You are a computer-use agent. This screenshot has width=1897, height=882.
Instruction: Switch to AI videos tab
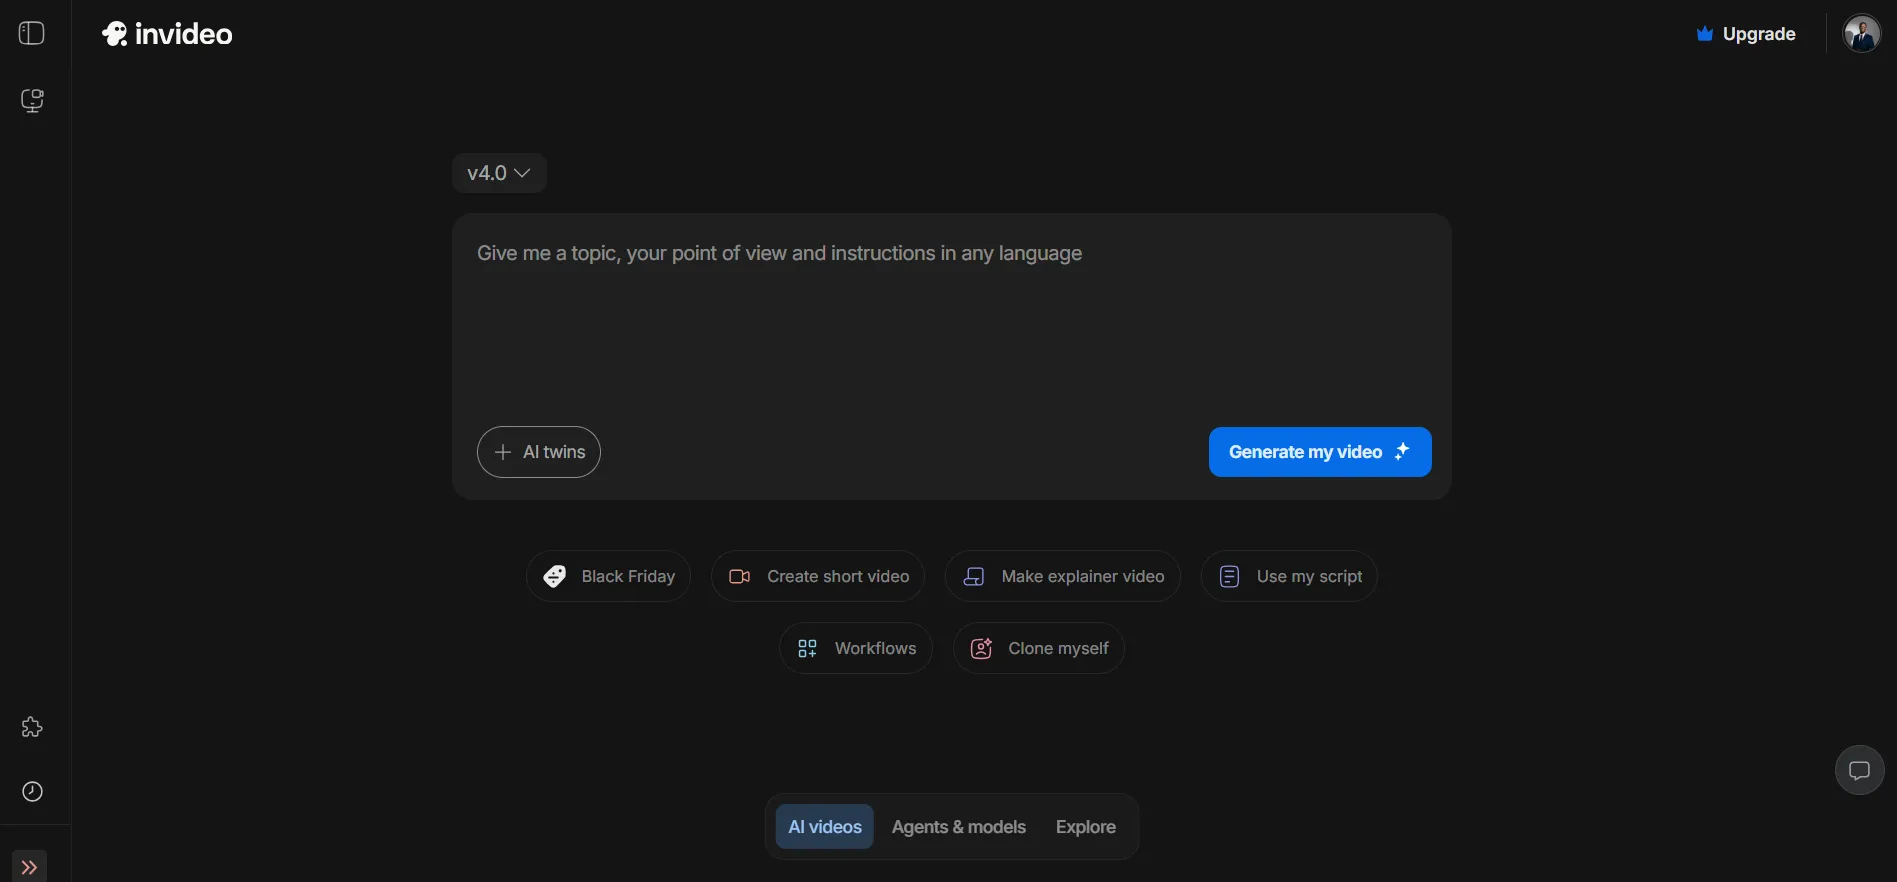coord(825,827)
